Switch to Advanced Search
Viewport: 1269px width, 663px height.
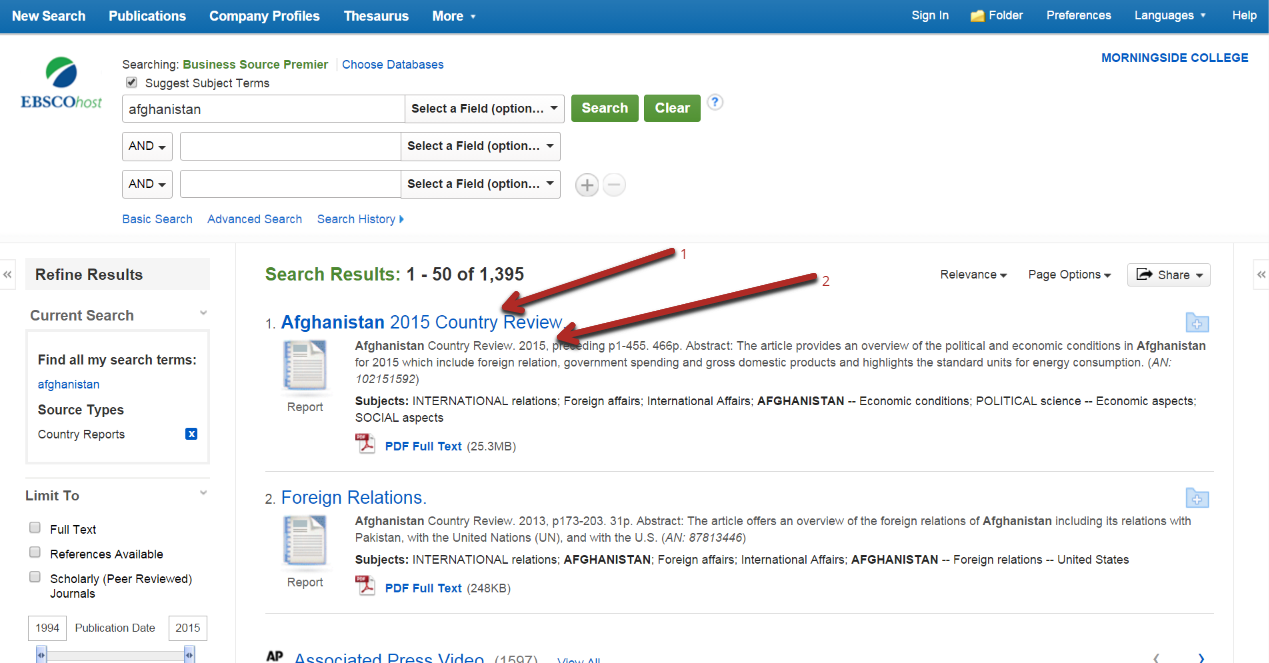click(x=254, y=219)
